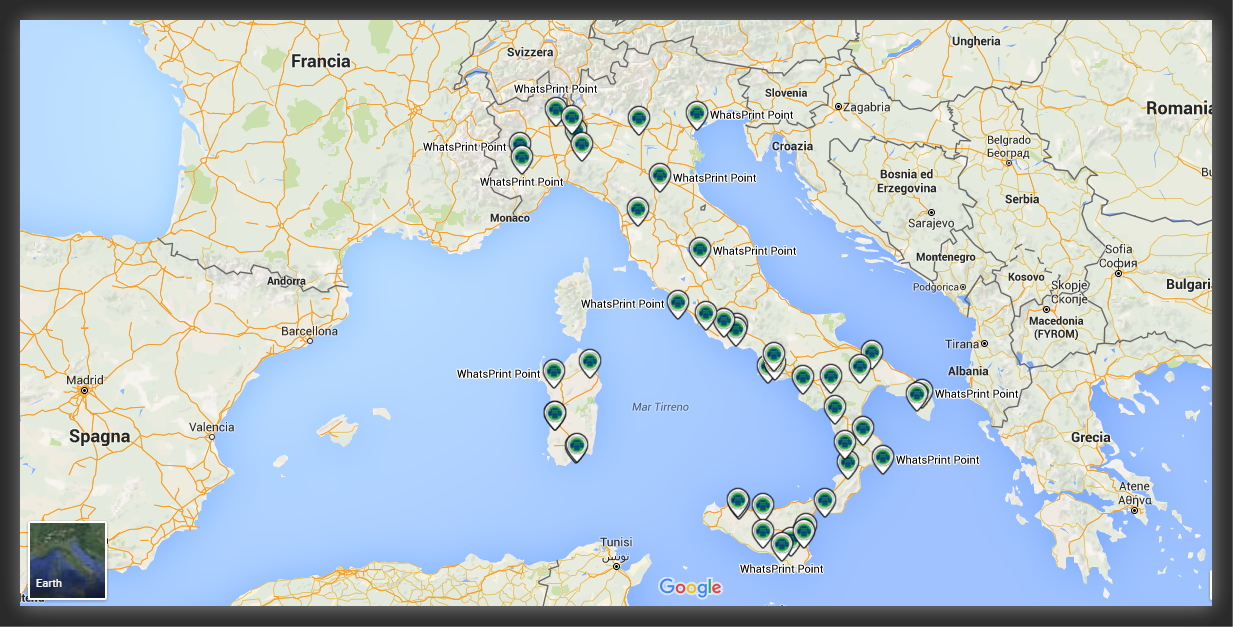Click the Spagna country label

click(x=100, y=436)
